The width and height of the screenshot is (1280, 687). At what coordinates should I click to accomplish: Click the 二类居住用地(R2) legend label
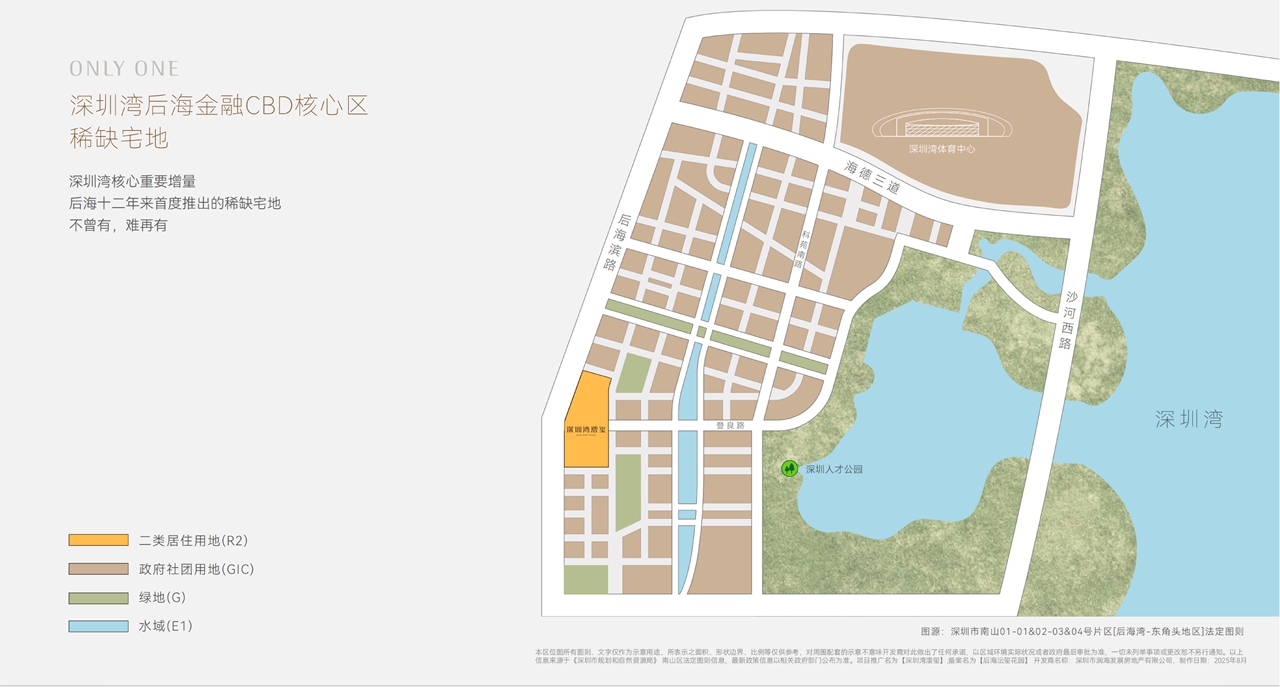(x=193, y=540)
